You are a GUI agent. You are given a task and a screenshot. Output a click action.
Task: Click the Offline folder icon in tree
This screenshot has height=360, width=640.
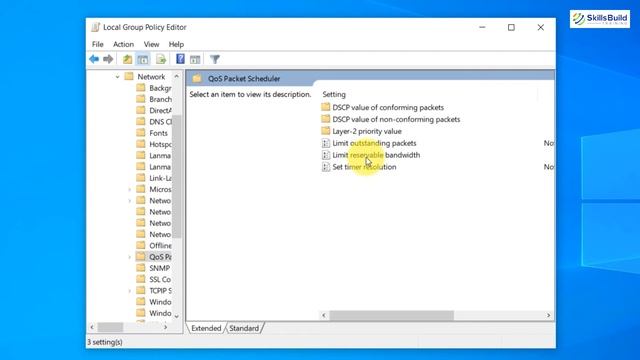pyautogui.click(x=141, y=245)
